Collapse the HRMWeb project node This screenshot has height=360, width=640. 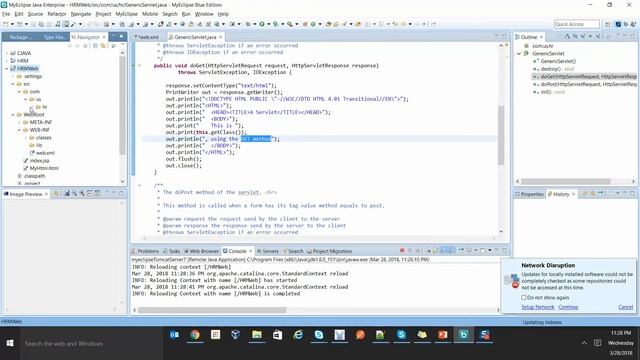[x=7, y=69]
